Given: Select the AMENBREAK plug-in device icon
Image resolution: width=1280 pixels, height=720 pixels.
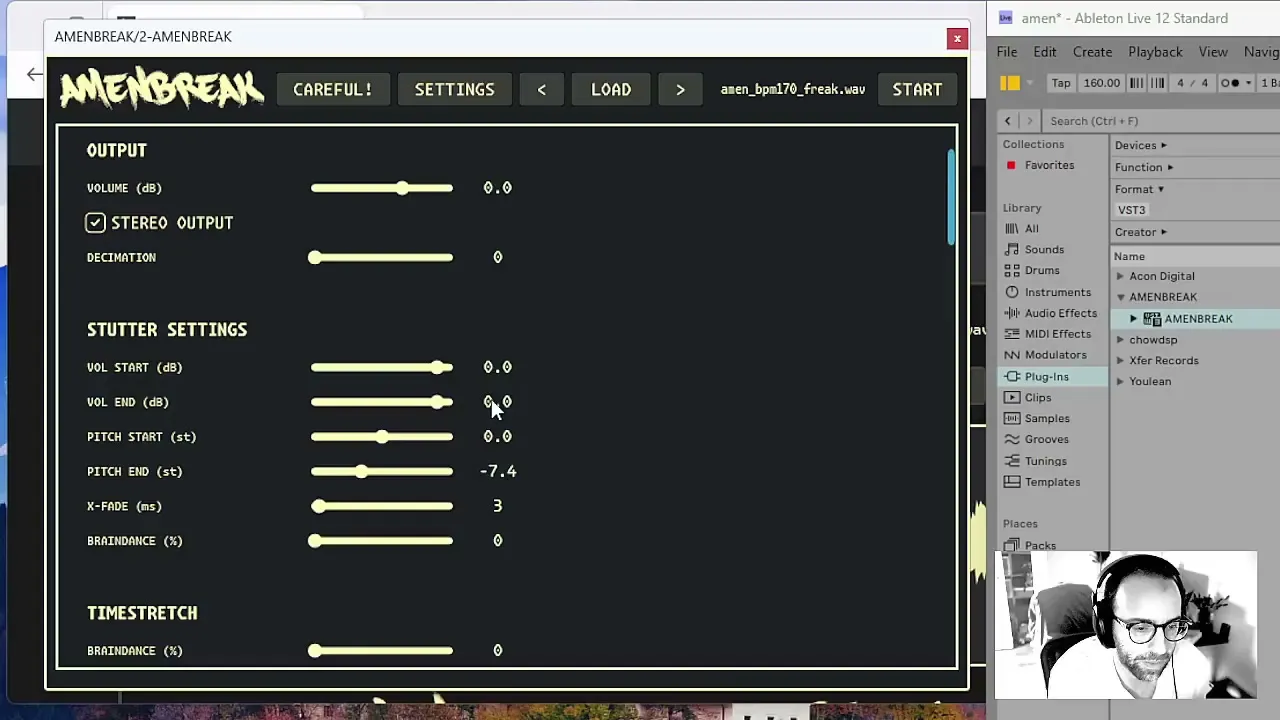Looking at the screenshot, I should click(1152, 319).
